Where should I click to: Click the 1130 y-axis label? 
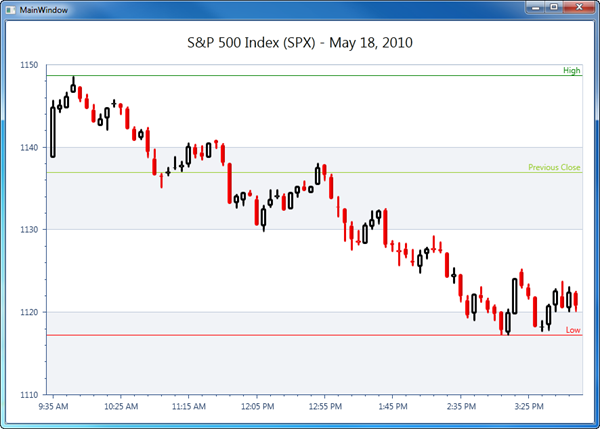point(29,230)
